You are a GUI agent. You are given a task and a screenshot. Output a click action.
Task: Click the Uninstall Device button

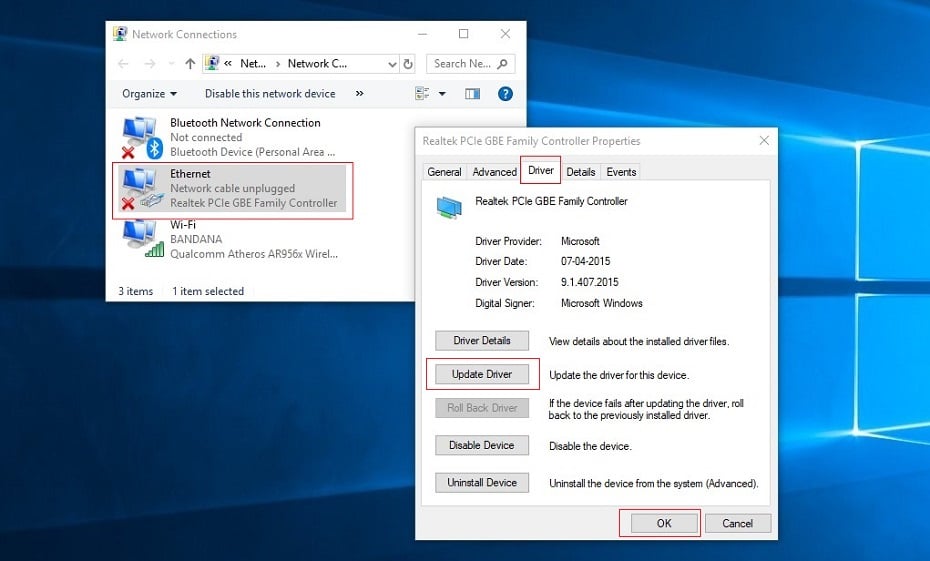[x=482, y=483]
